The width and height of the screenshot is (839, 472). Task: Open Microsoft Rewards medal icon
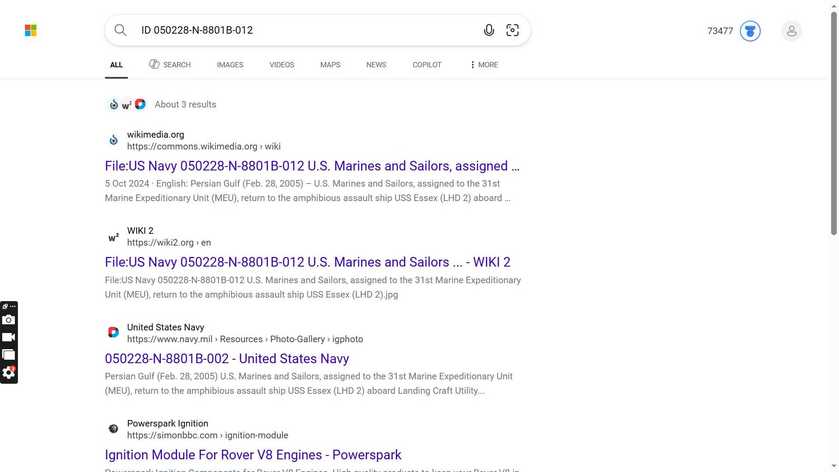pyautogui.click(x=750, y=31)
